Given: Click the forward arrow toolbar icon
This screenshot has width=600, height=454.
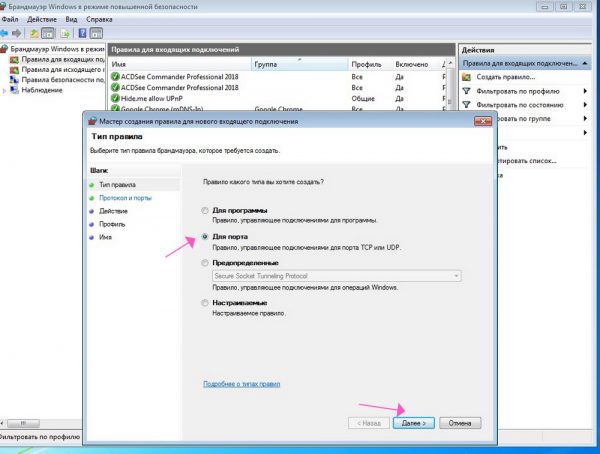Looking at the screenshot, I should tap(16, 34).
